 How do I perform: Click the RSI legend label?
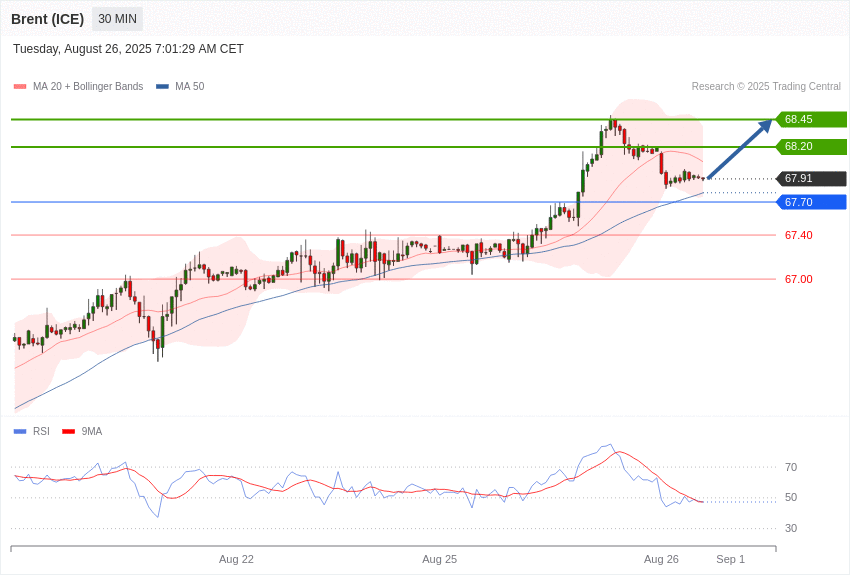[41, 431]
